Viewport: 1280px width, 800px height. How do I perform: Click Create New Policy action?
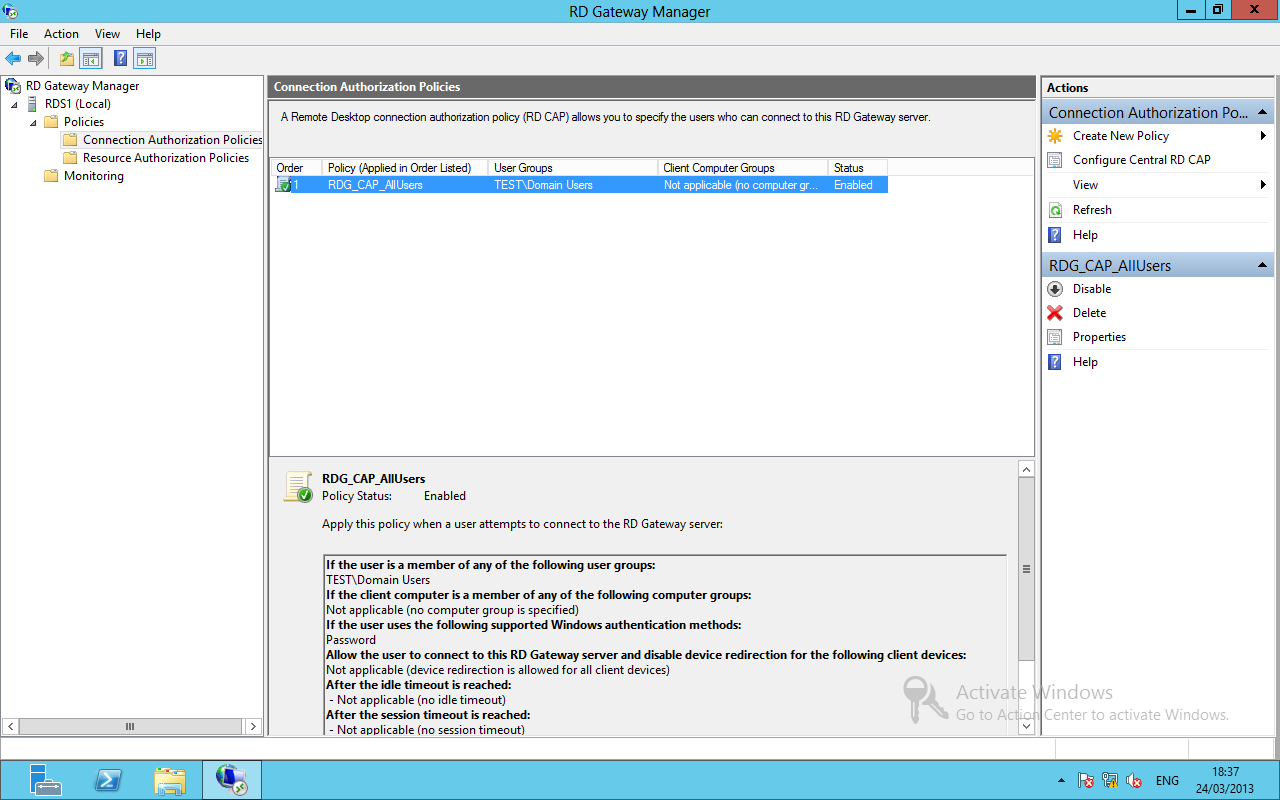1121,136
